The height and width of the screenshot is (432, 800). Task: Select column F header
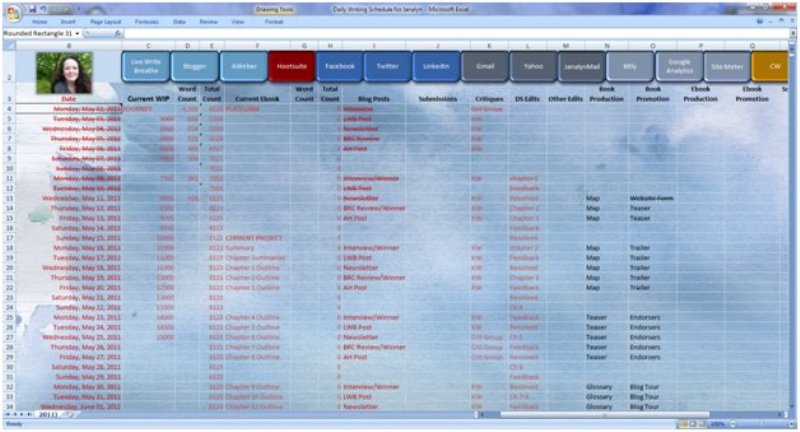[257, 46]
